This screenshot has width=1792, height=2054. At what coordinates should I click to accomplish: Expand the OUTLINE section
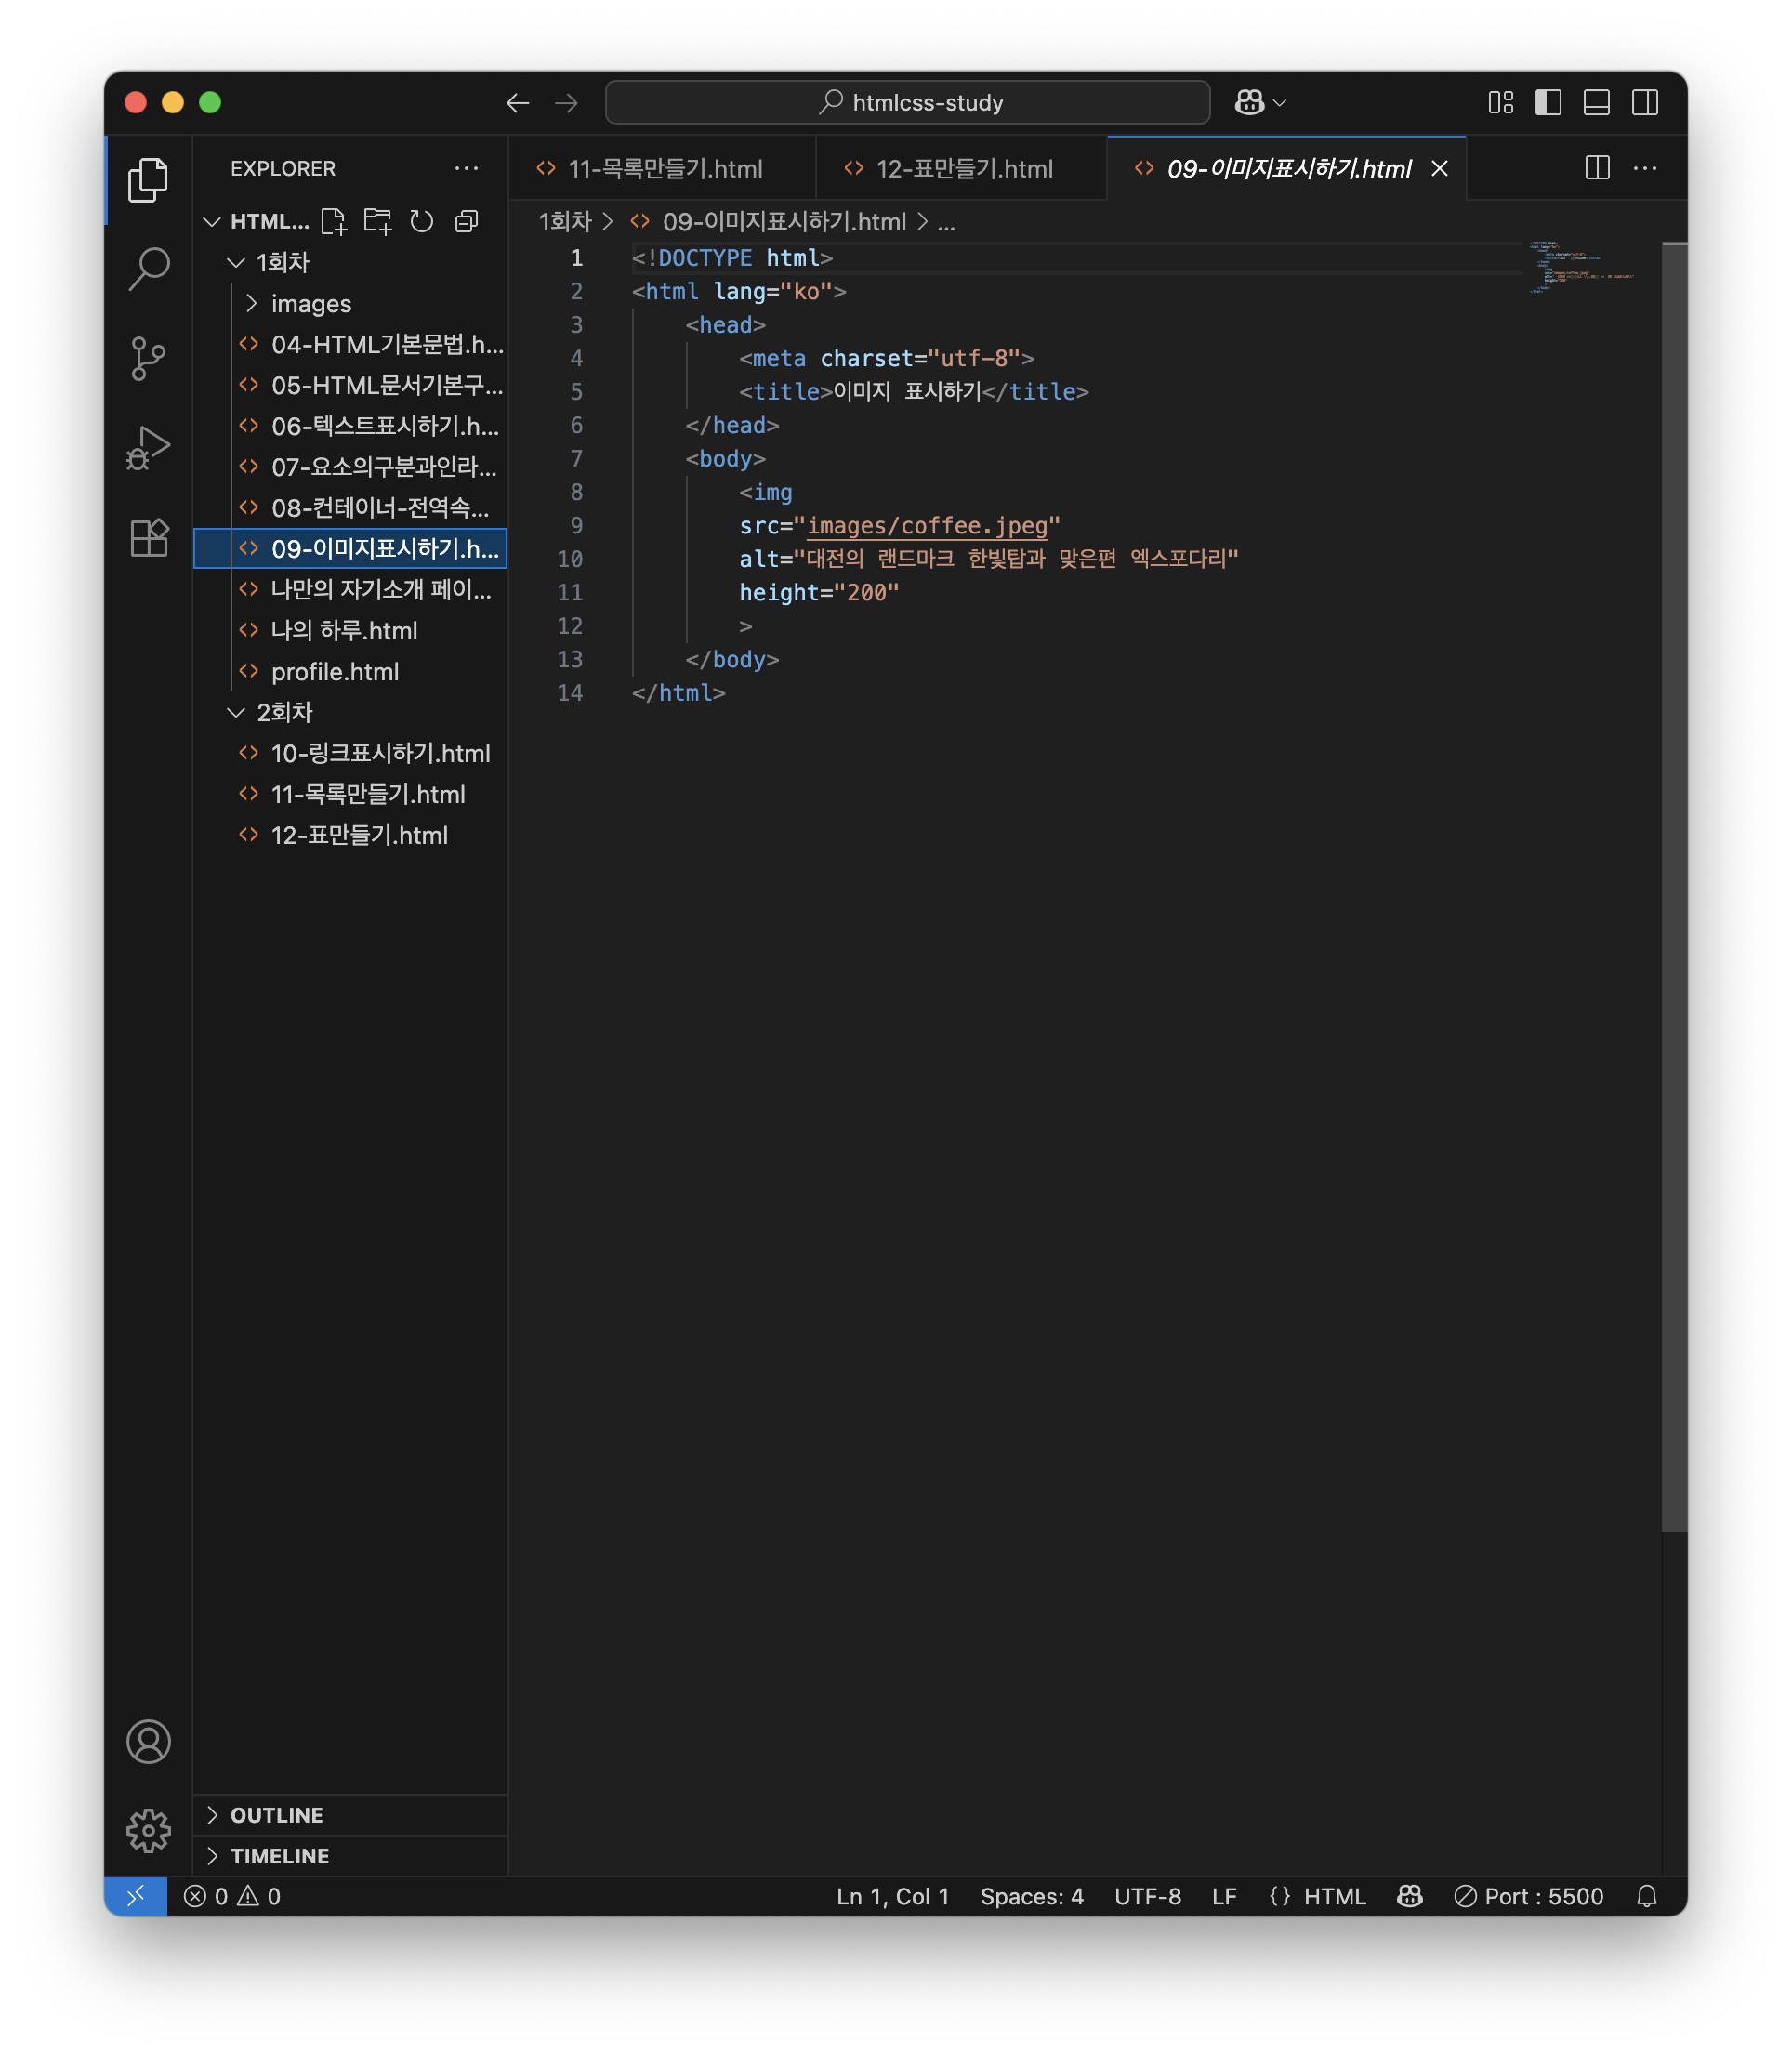pyautogui.click(x=277, y=1815)
